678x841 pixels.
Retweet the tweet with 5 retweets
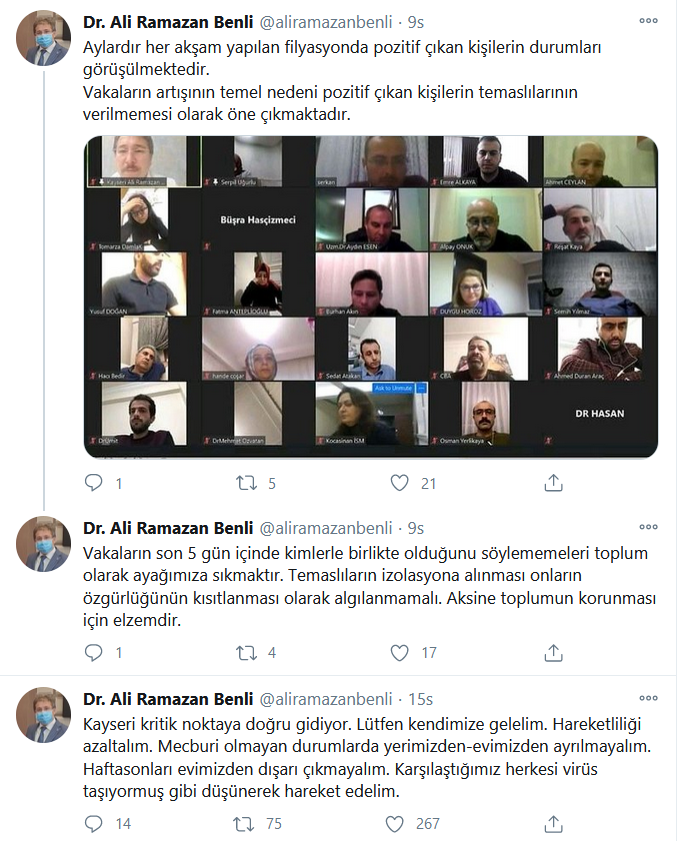[x=247, y=483]
